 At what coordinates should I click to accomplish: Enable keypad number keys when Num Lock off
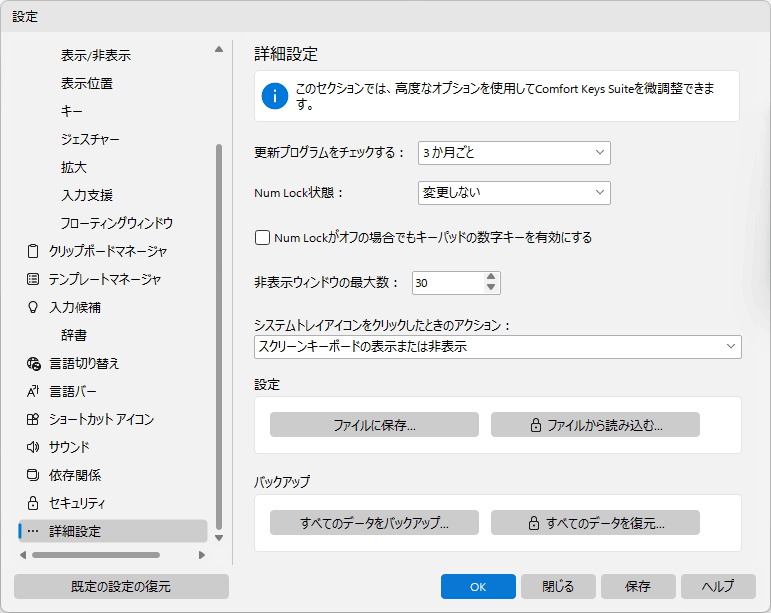coord(263,237)
